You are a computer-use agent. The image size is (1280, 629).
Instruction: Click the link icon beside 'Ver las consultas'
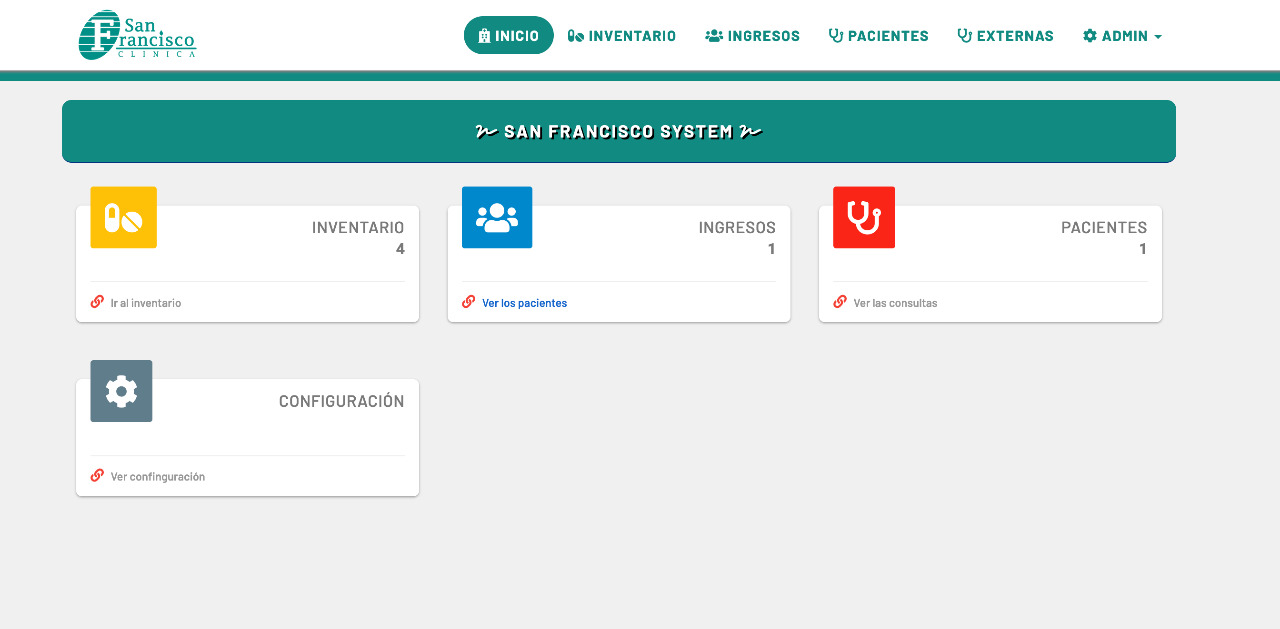[840, 302]
